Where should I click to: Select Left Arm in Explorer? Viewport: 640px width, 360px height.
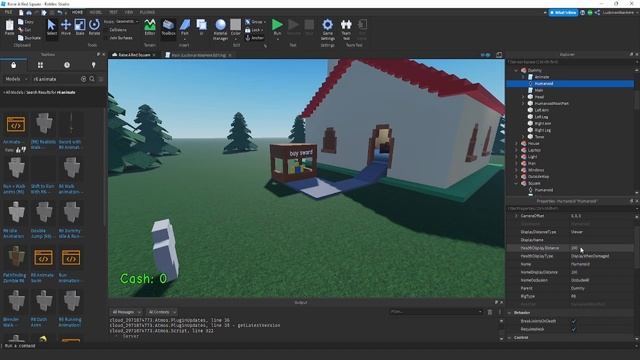pos(542,110)
